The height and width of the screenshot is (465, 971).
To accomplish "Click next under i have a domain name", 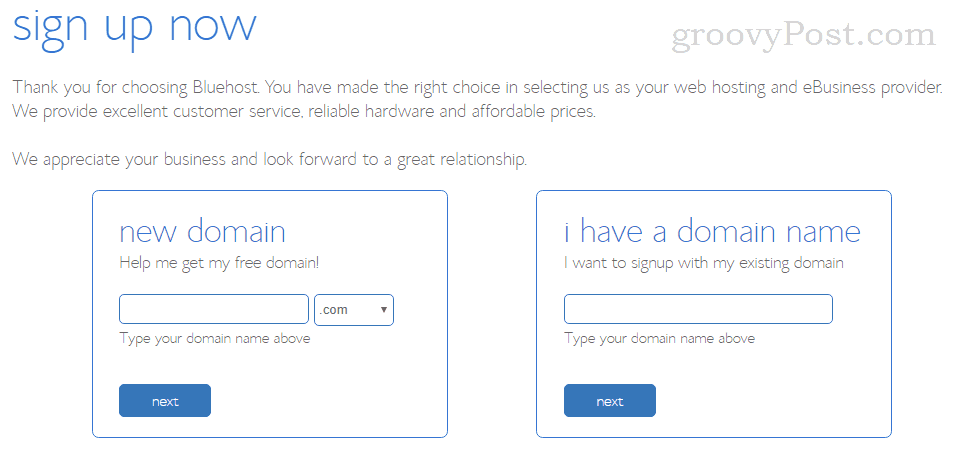I will pyautogui.click(x=609, y=401).
